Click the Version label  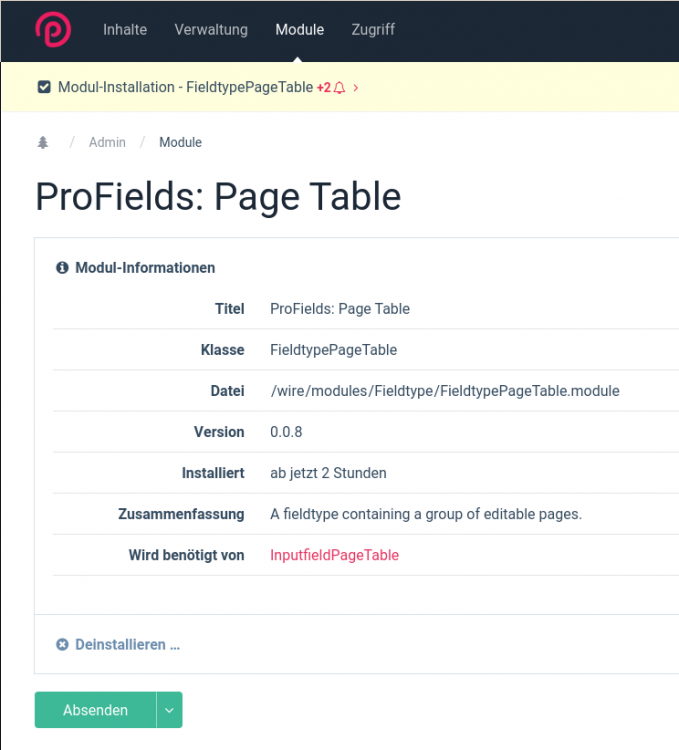pyautogui.click(x=219, y=432)
